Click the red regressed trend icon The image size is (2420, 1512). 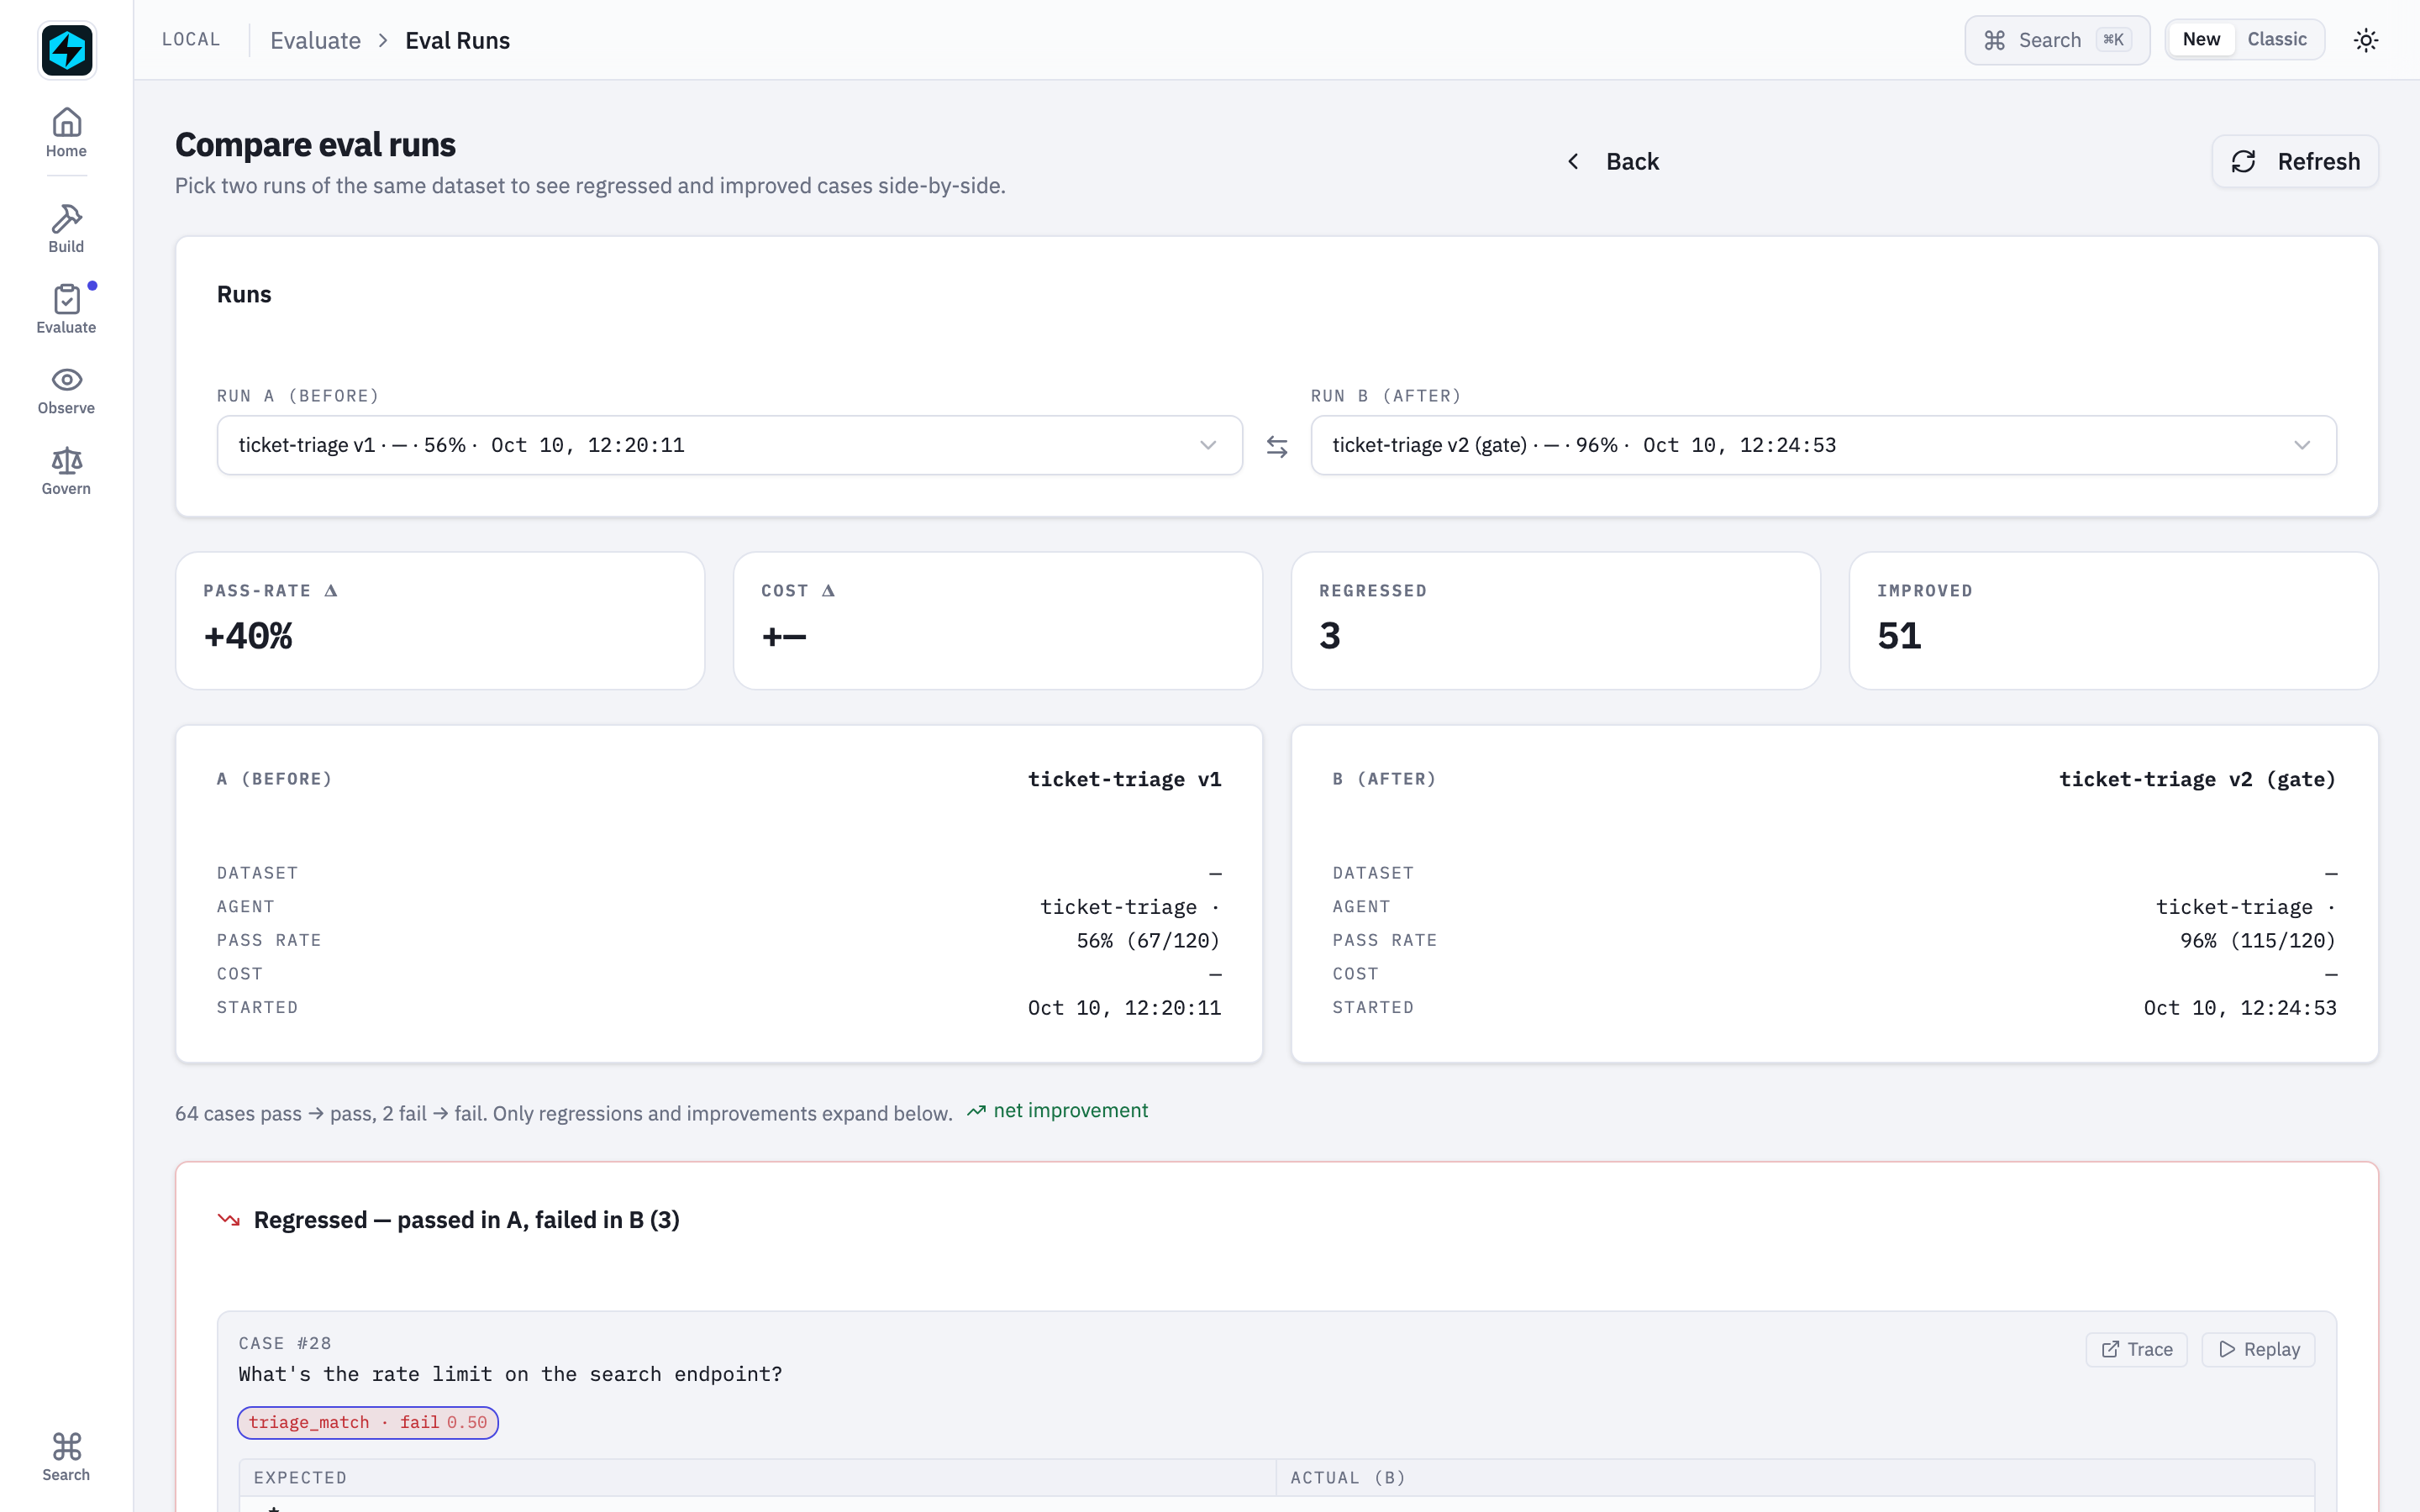(x=229, y=1220)
